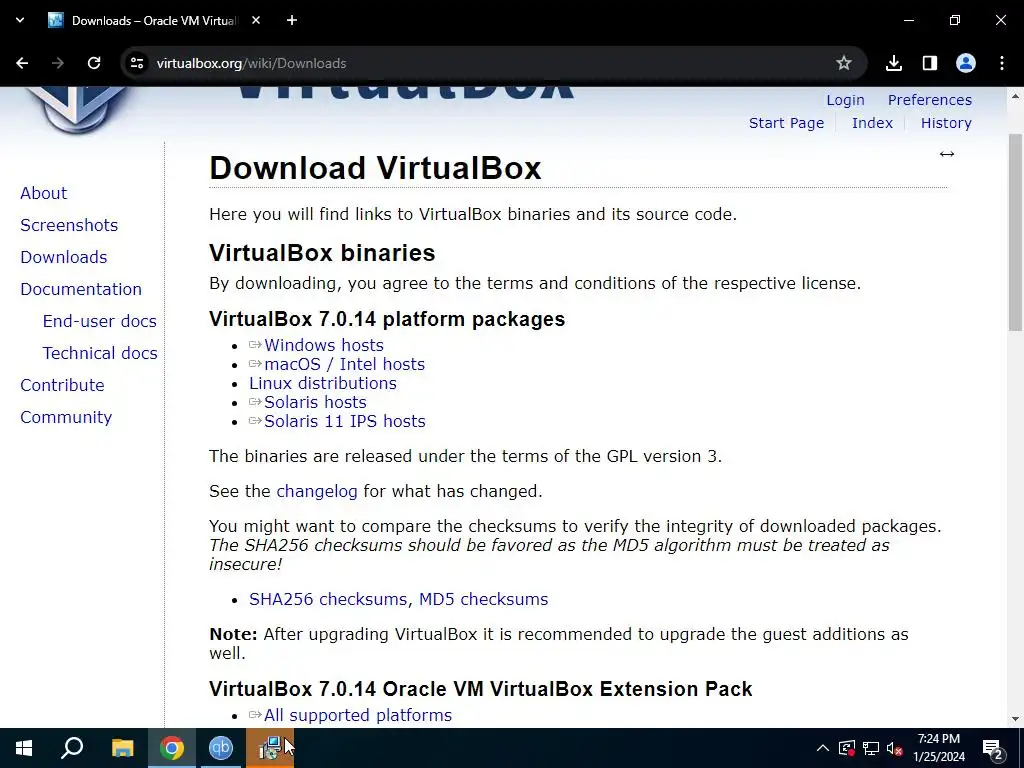The height and width of the screenshot is (768, 1024).
Task: Click the VirtualBox logo image
Action: (77, 110)
